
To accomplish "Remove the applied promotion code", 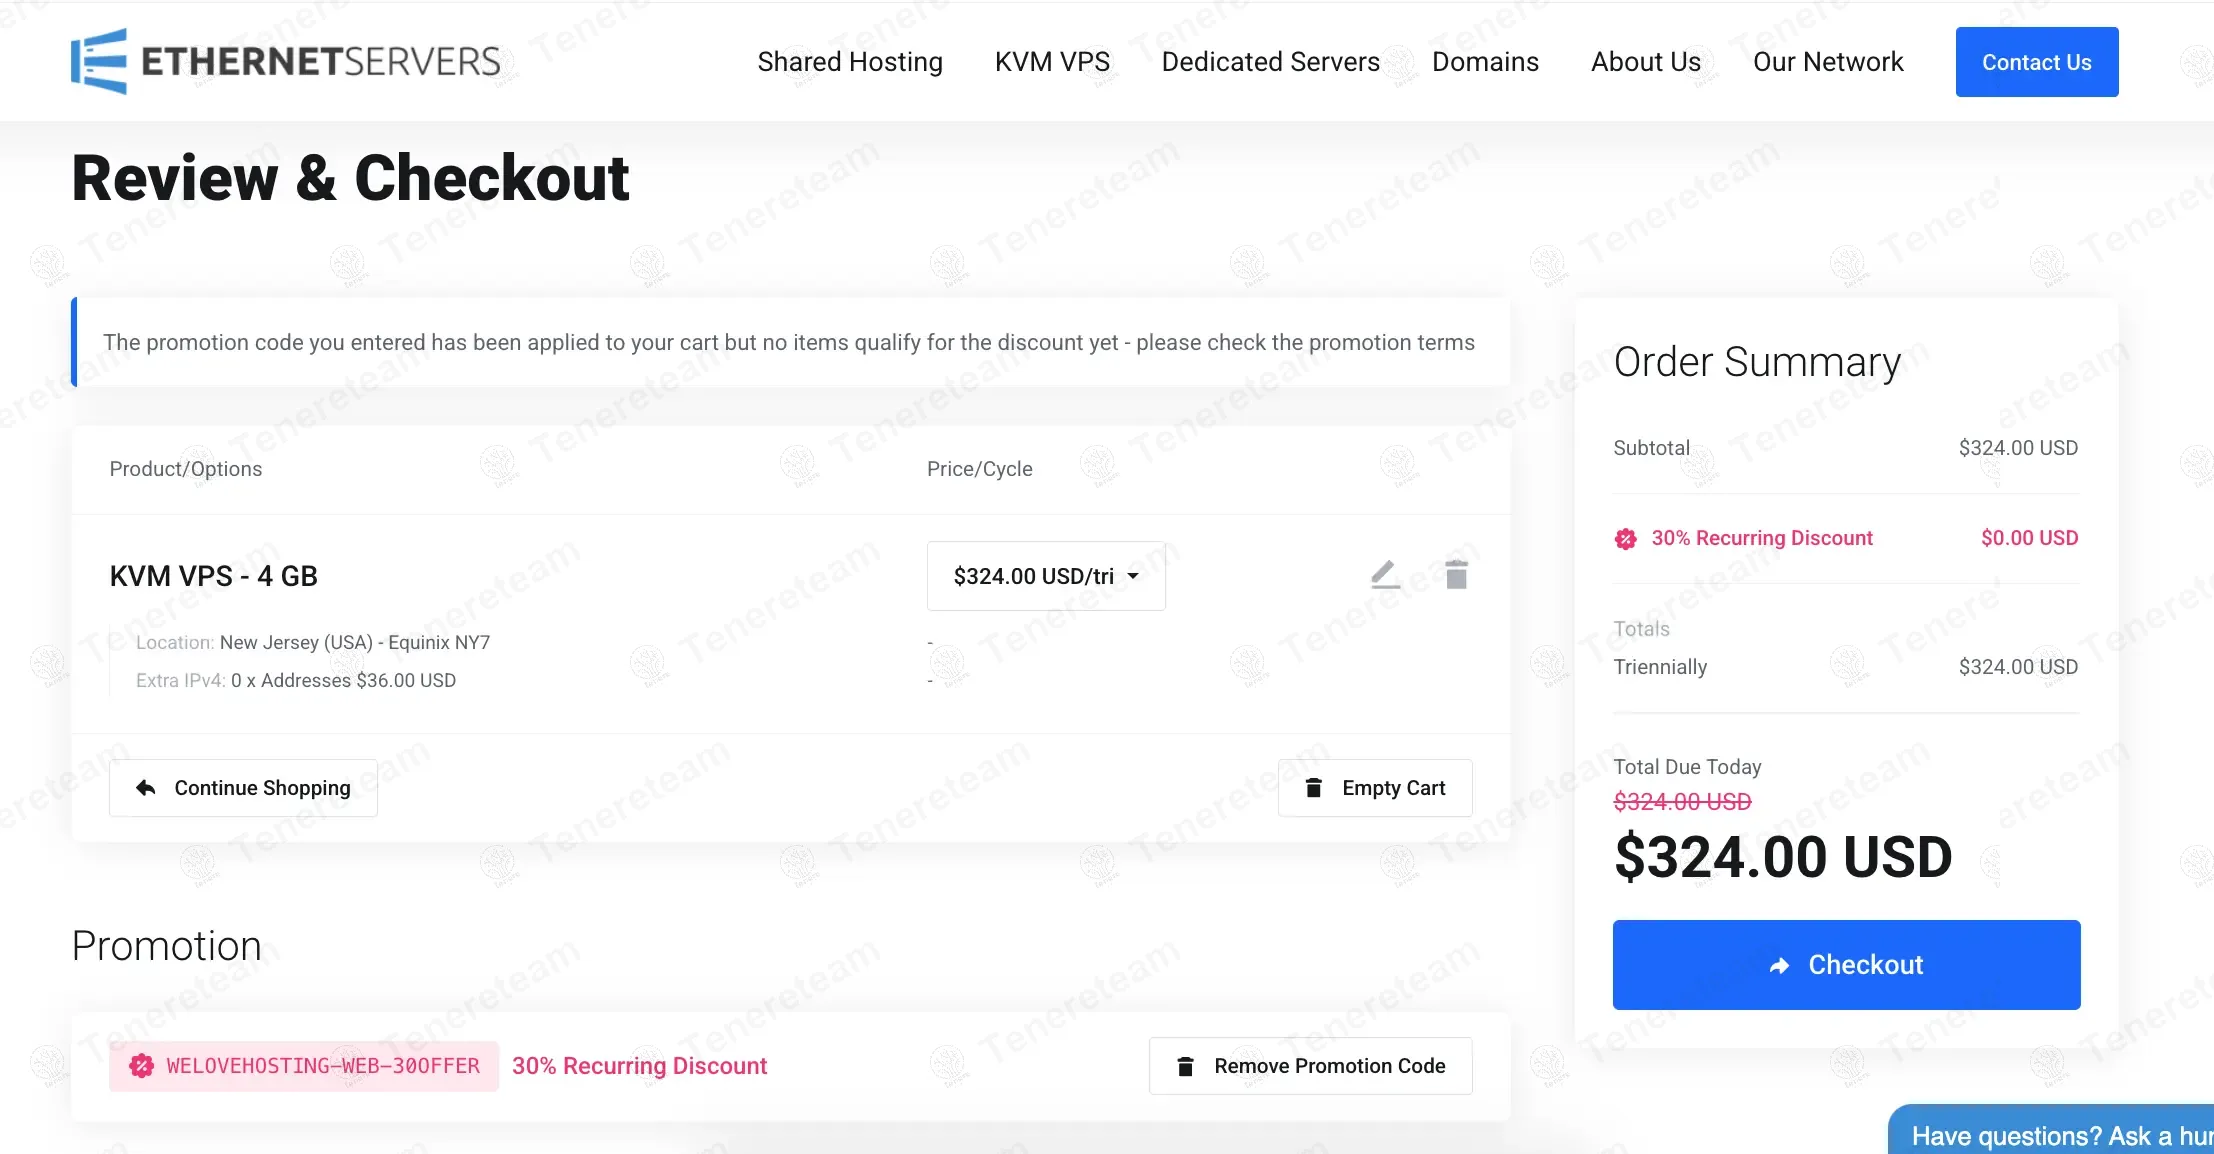I will click(1310, 1066).
